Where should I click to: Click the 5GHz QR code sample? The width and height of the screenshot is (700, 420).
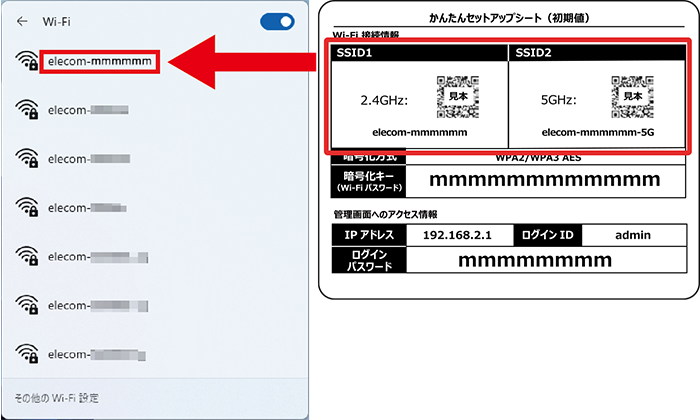click(632, 97)
